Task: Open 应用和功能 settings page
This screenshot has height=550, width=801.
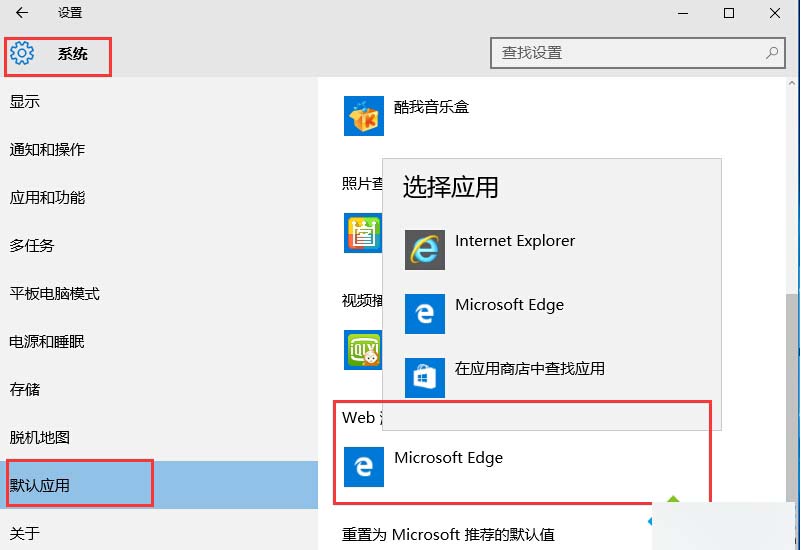Action: (x=158, y=198)
